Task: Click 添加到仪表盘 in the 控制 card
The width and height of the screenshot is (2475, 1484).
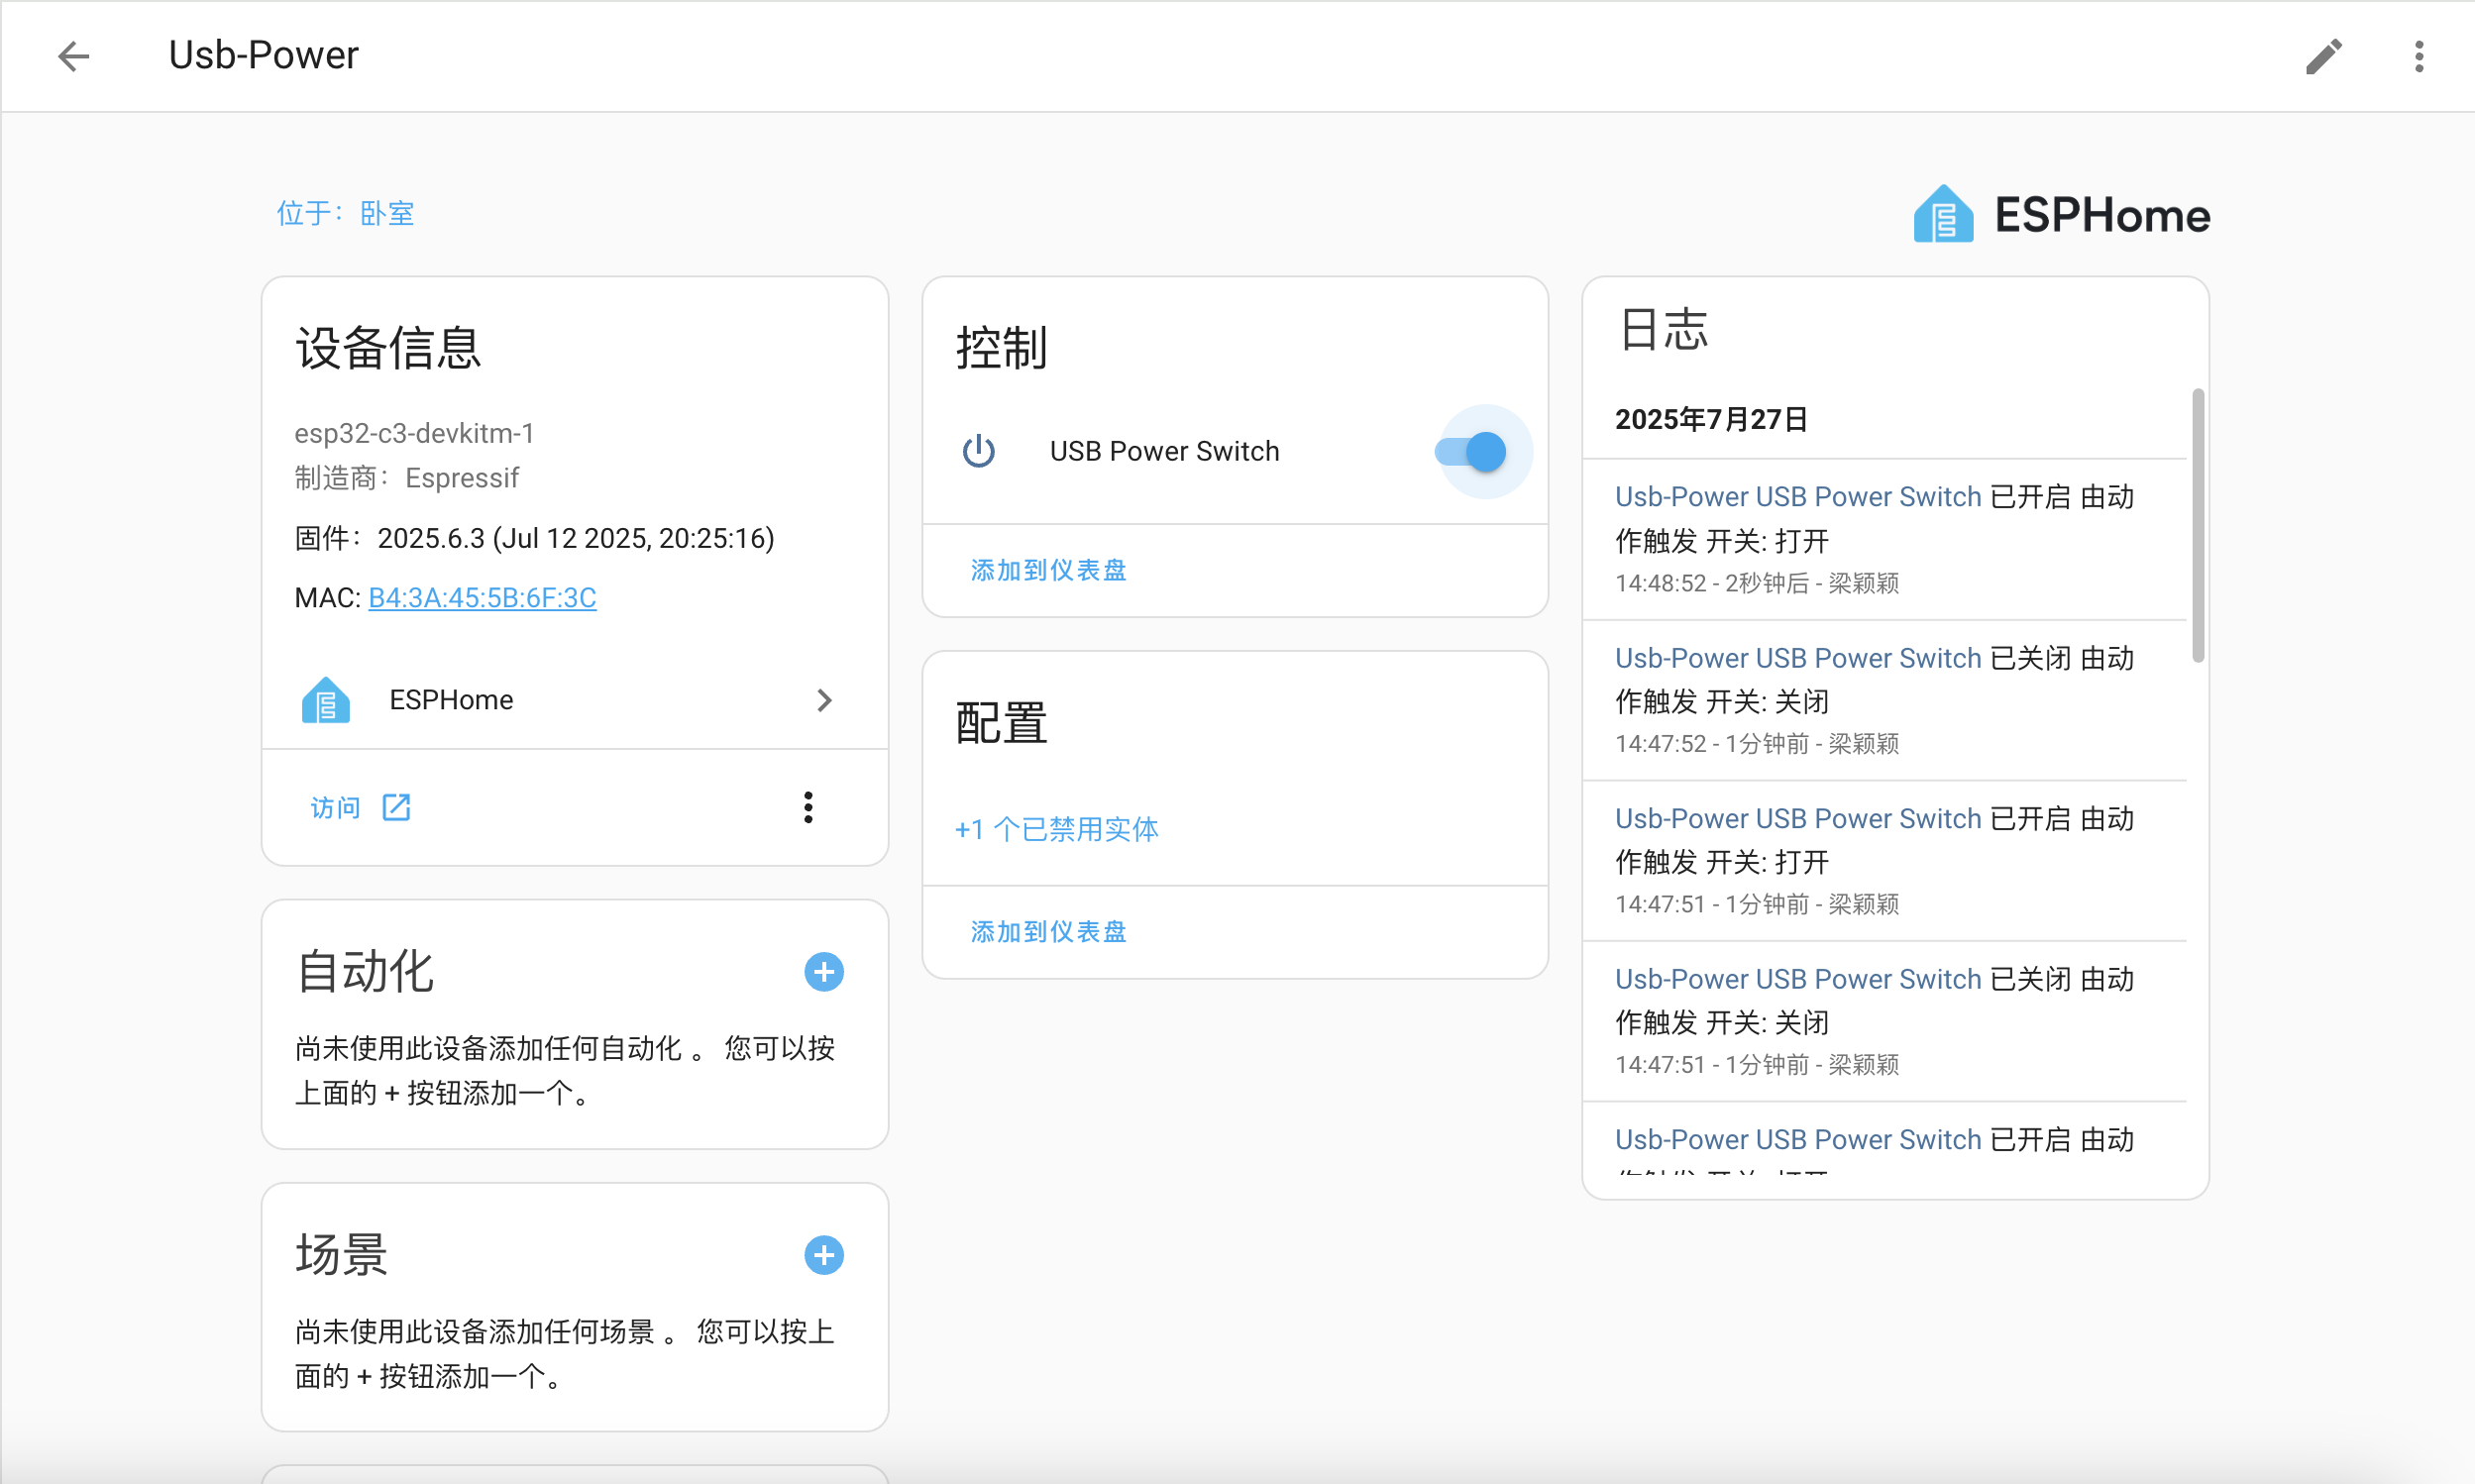Action: [1048, 570]
